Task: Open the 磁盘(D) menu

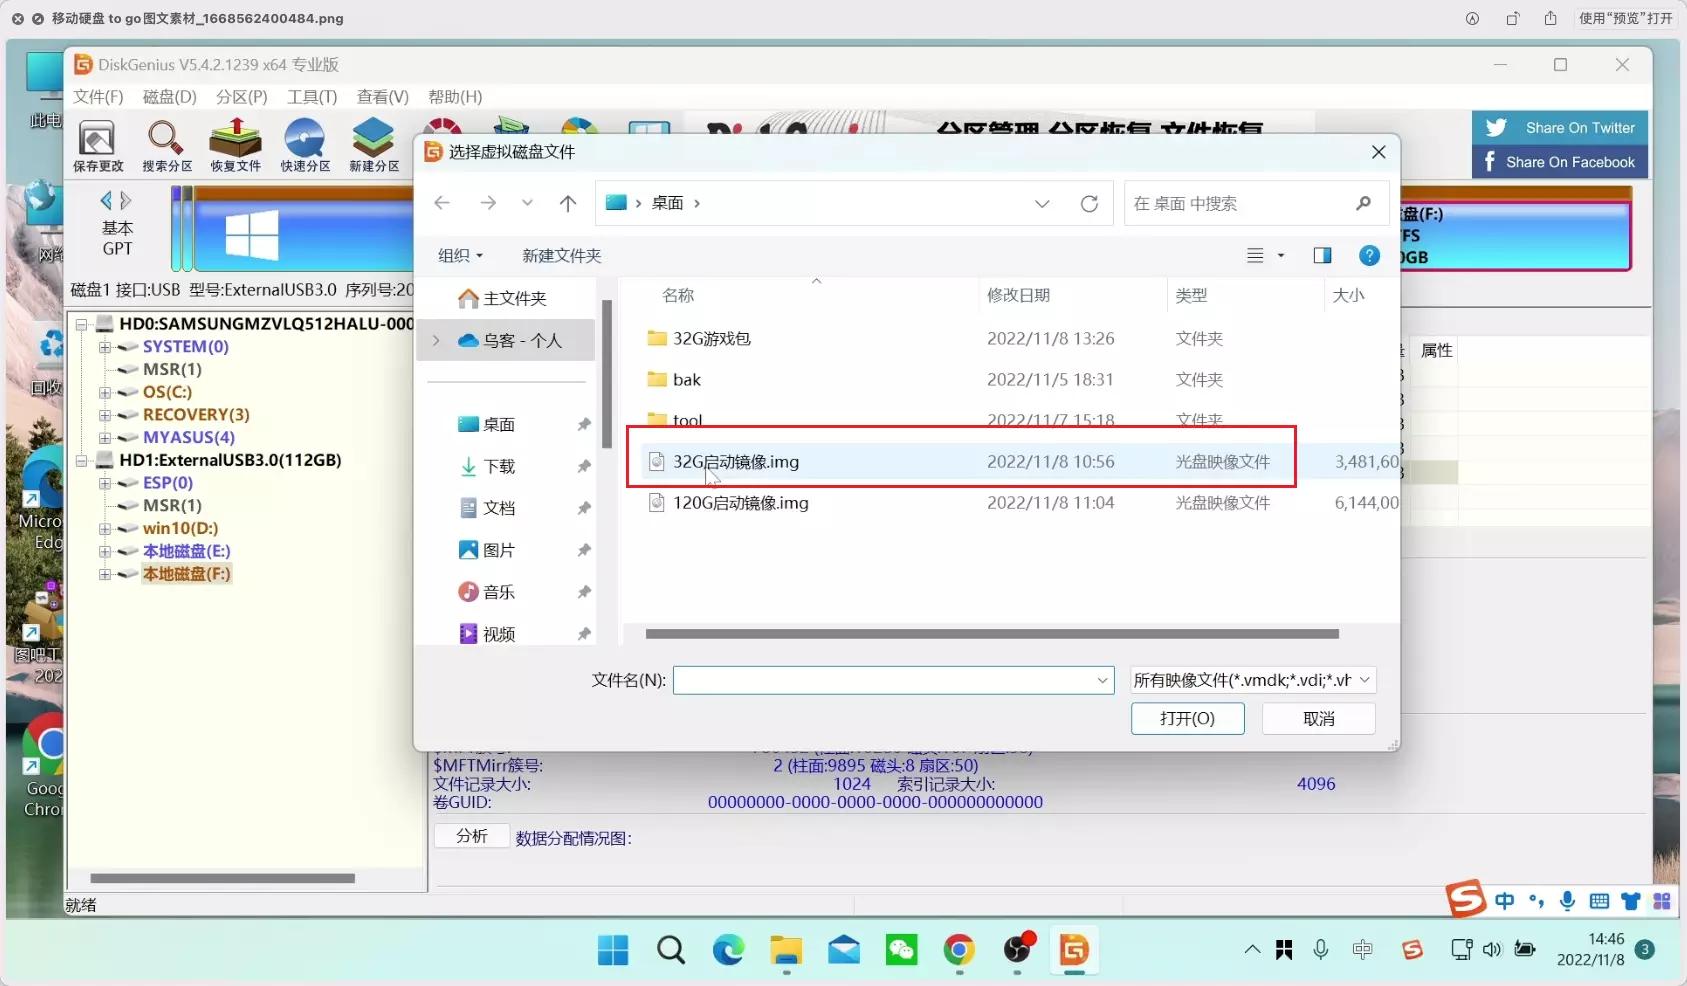Action: 167,96
